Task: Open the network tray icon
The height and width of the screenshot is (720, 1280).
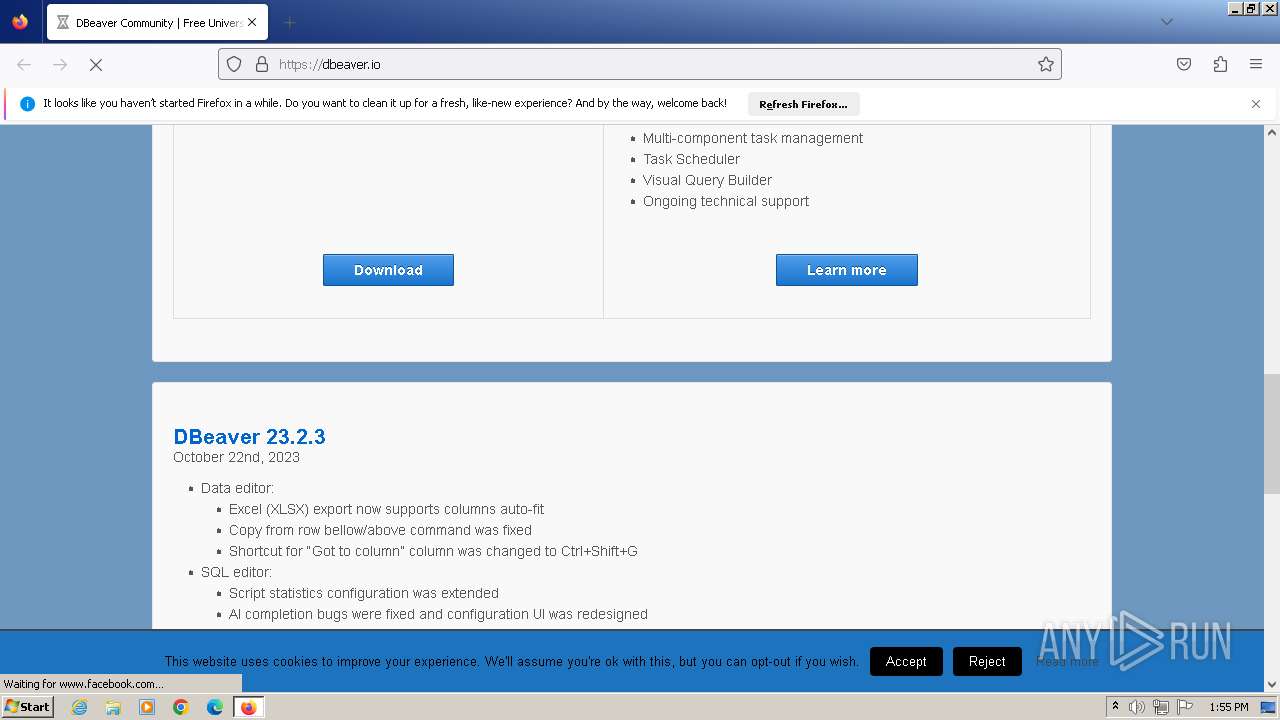Action: click(1161, 707)
